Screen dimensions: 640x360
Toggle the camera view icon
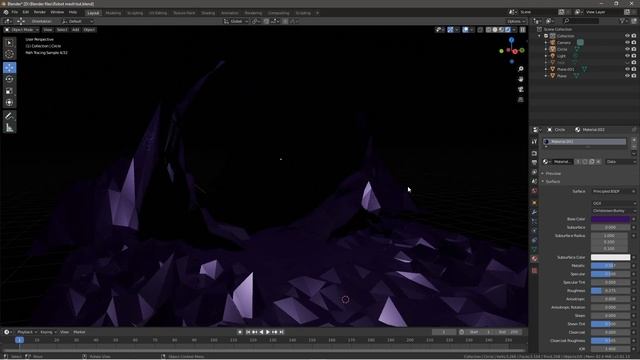[520, 89]
